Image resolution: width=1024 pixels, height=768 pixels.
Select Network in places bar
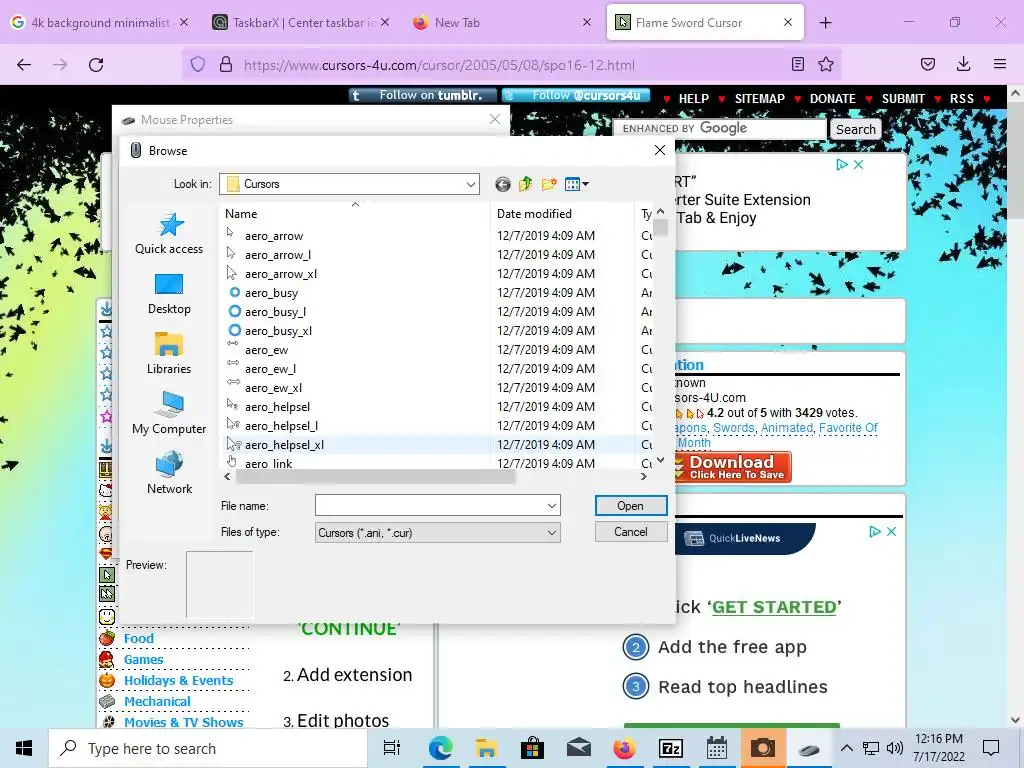(x=169, y=474)
